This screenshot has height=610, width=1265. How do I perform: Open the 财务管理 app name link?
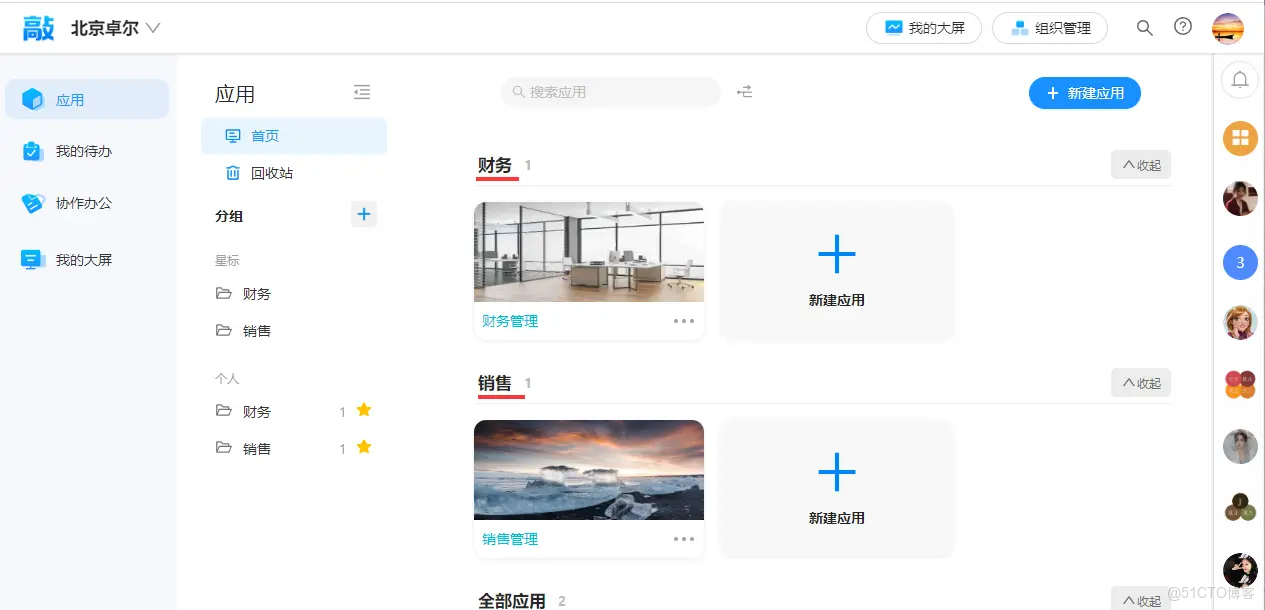coord(510,321)
